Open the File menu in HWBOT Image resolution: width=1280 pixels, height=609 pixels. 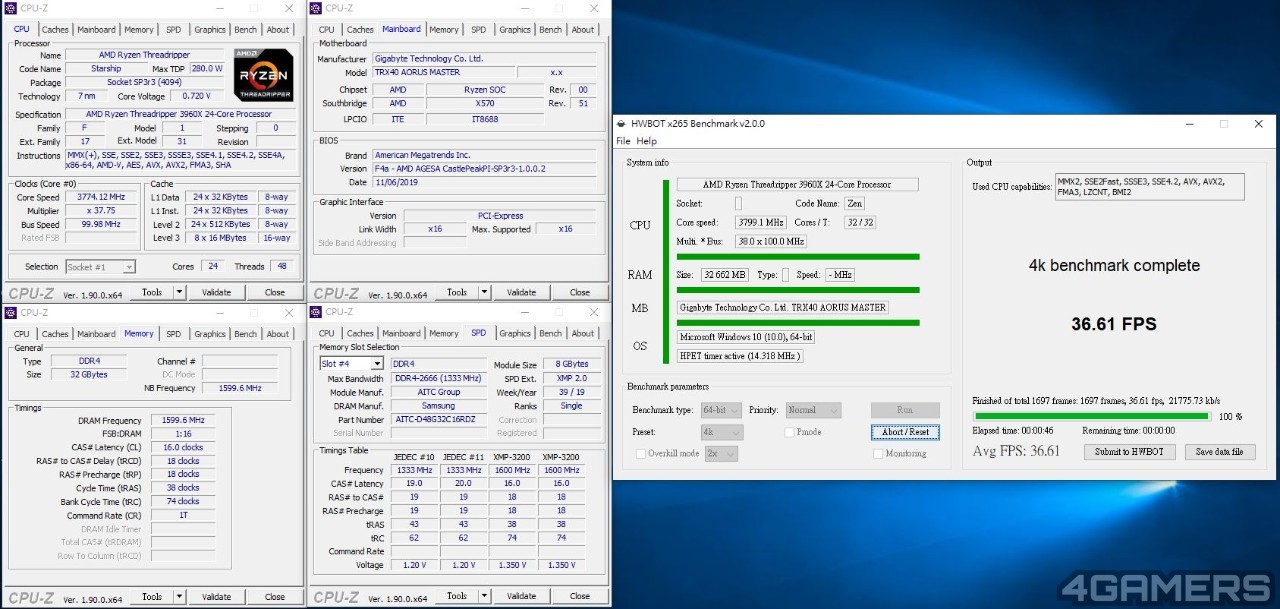[x=623, y=141]
